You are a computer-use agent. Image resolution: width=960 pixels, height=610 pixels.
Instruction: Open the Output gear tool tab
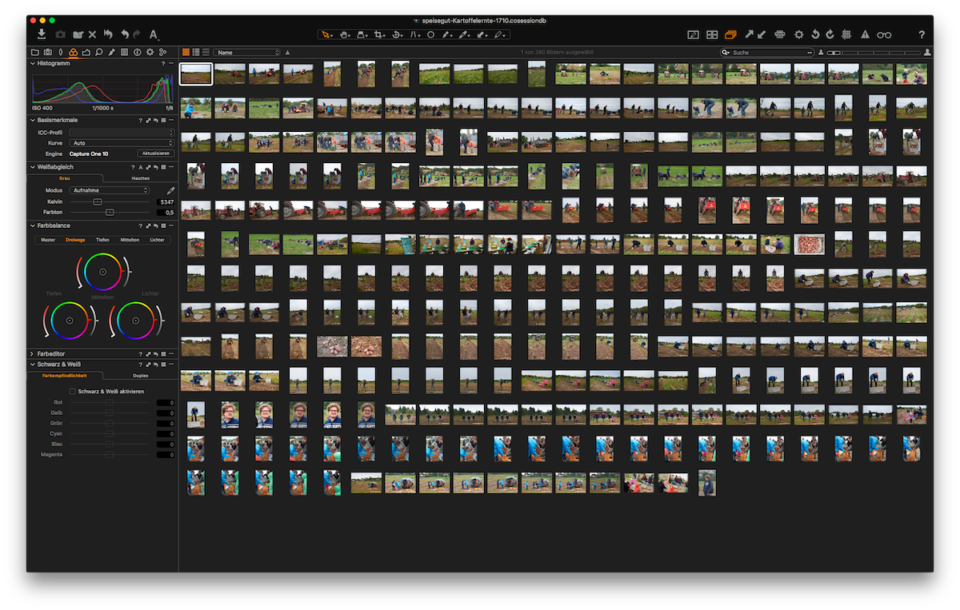click(x=150, y=53)
